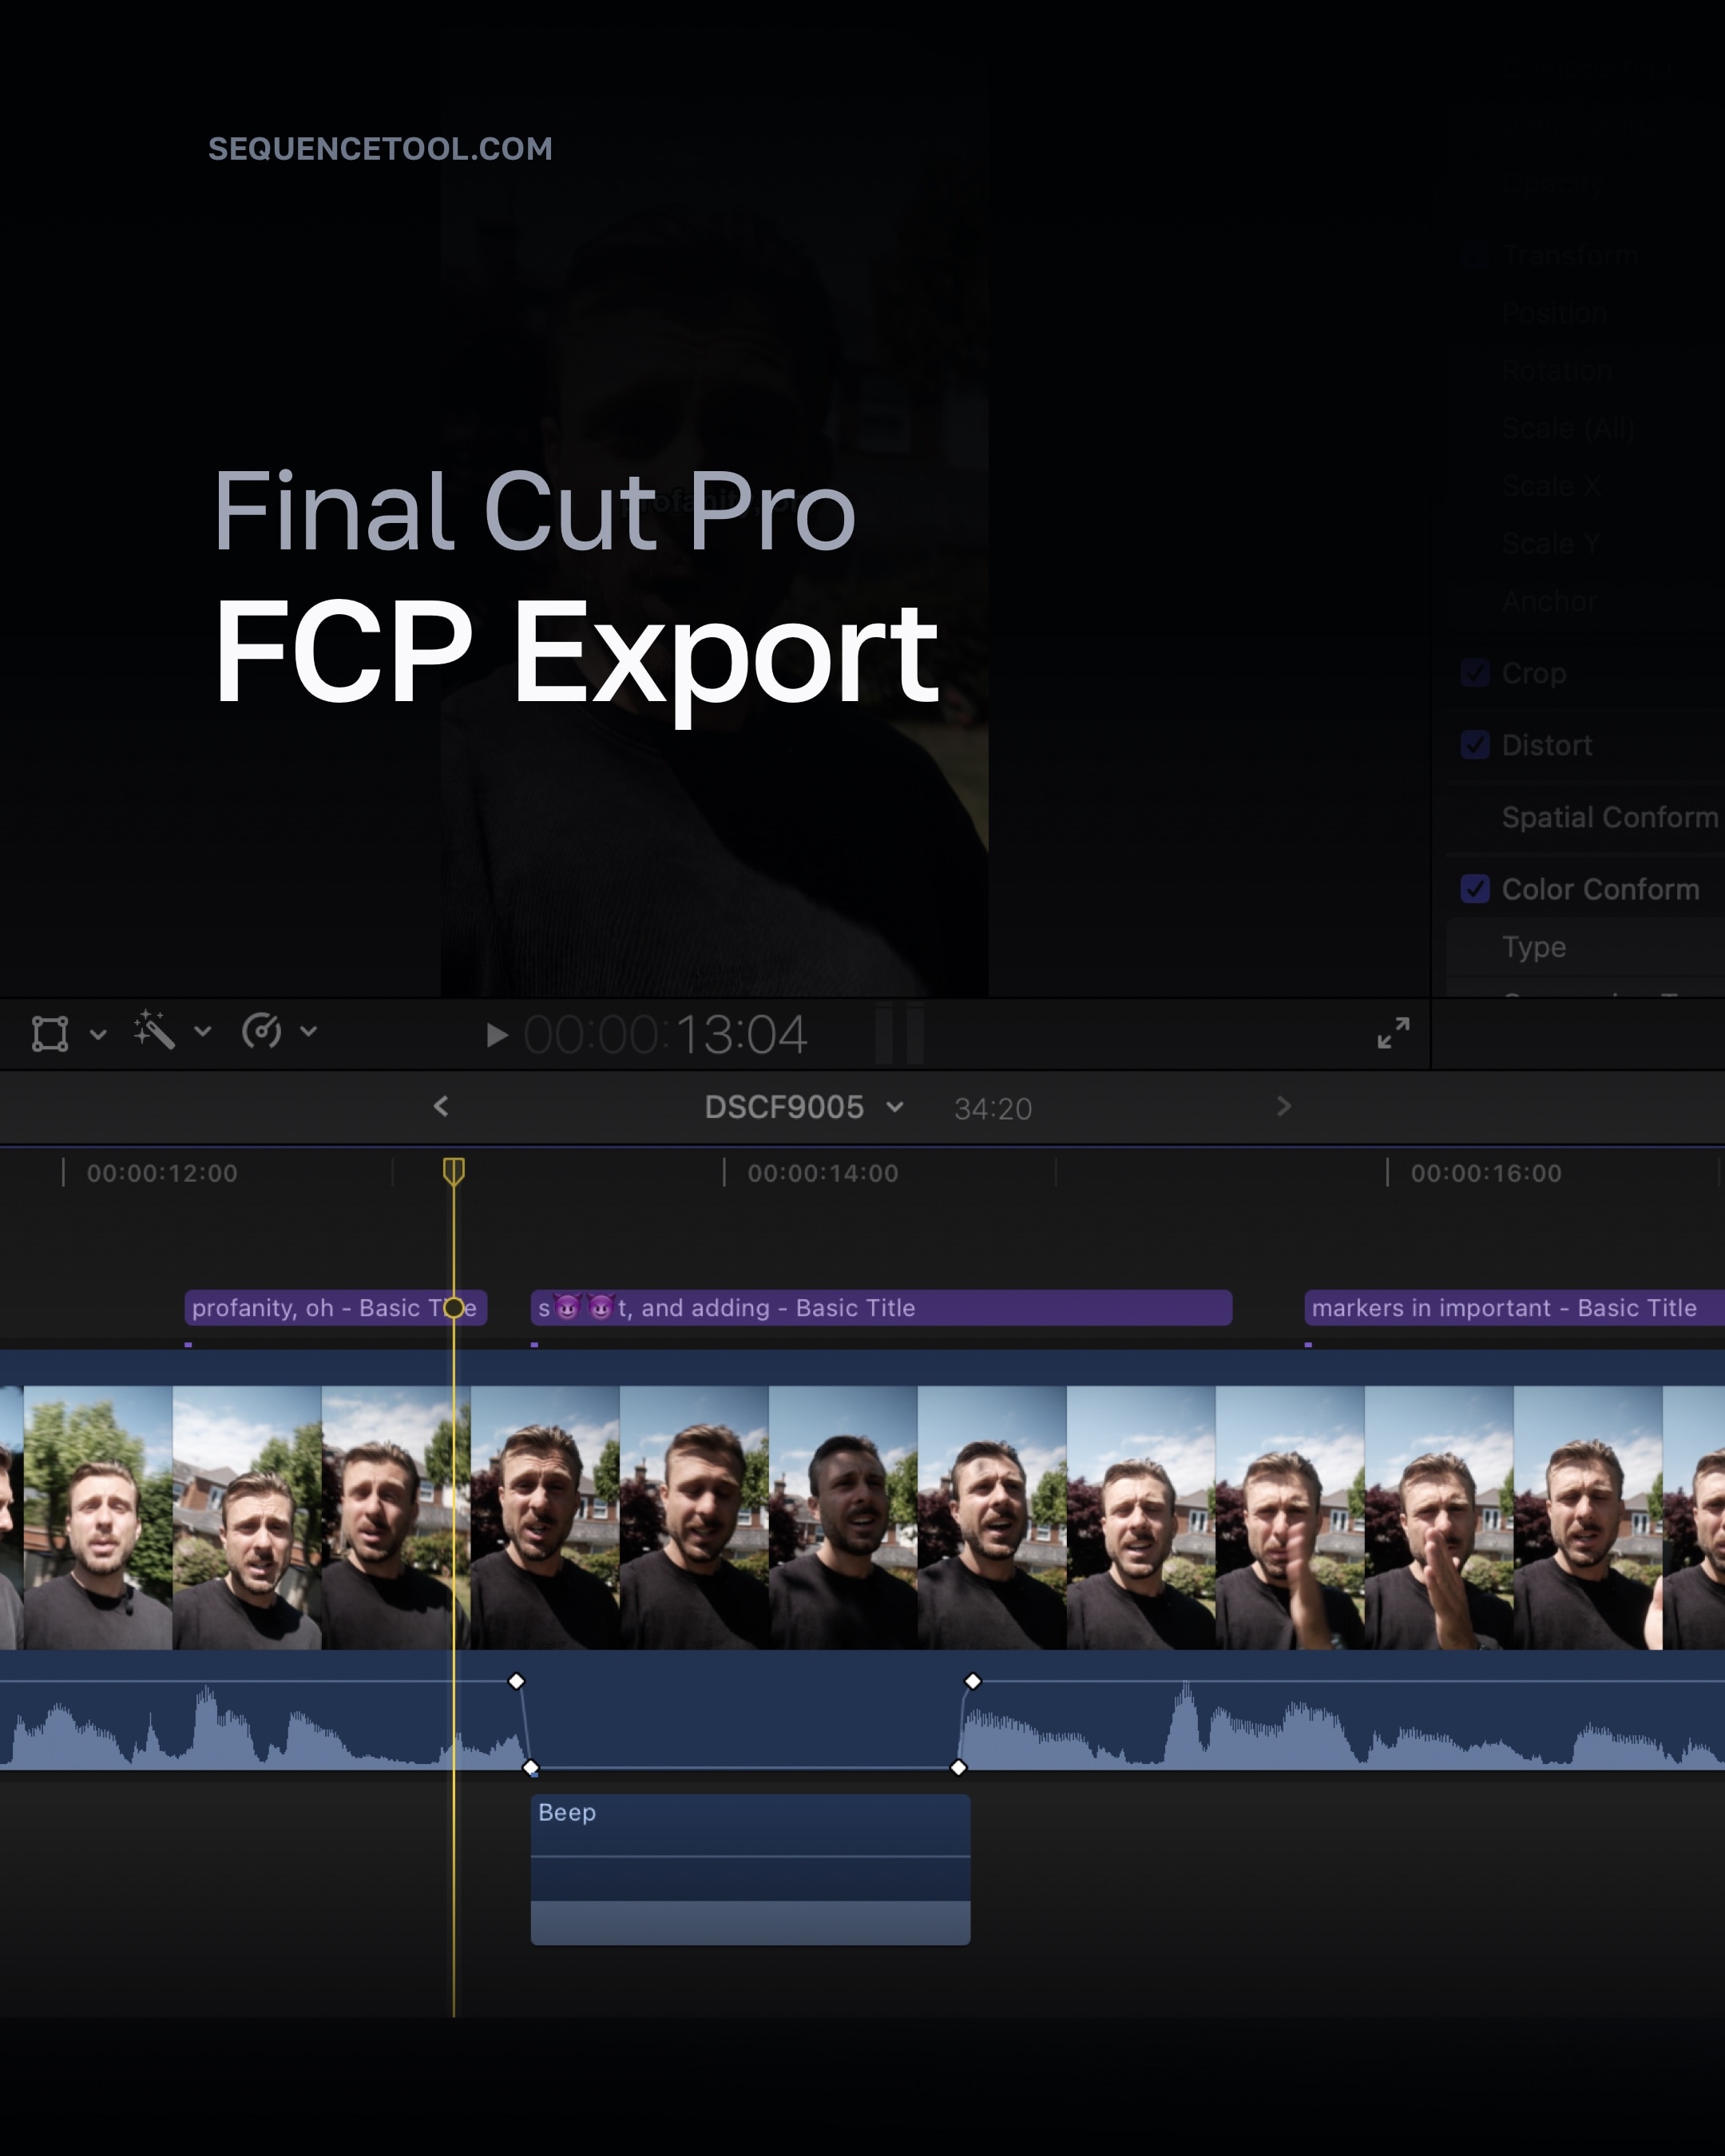The image size is (1725, 2156).
Task: Click the upper-right audio keyframe diamond
Action: click(972, 1681)
